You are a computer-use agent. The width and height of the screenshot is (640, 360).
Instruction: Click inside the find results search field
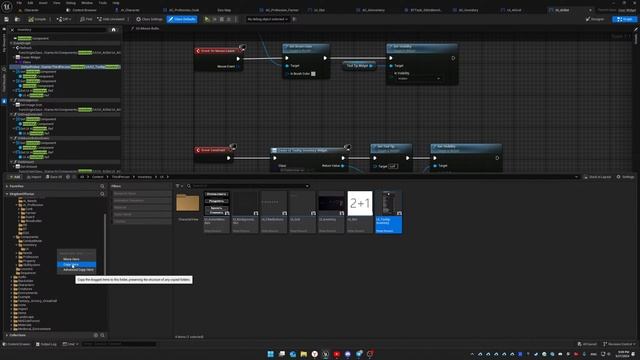tap(61, 30)
